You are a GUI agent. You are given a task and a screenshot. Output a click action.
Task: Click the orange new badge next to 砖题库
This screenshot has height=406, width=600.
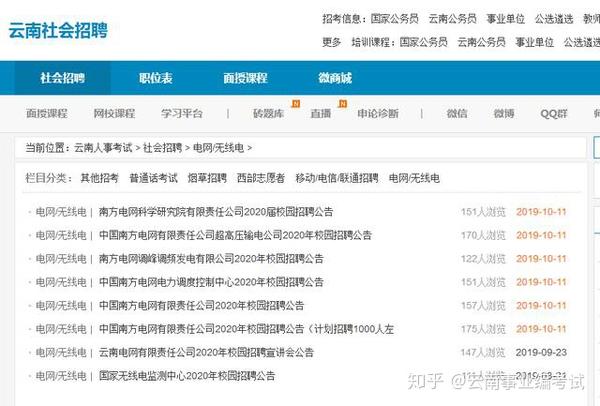click(296, 104)
